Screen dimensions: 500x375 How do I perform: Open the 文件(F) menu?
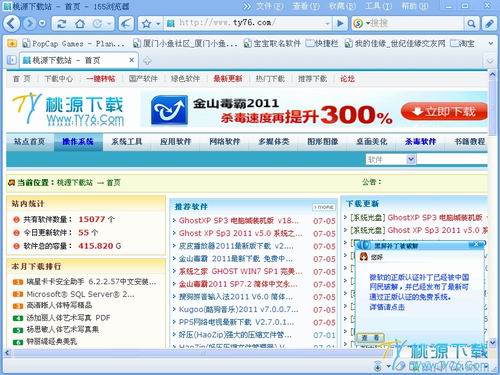click(x=270, y=6)
